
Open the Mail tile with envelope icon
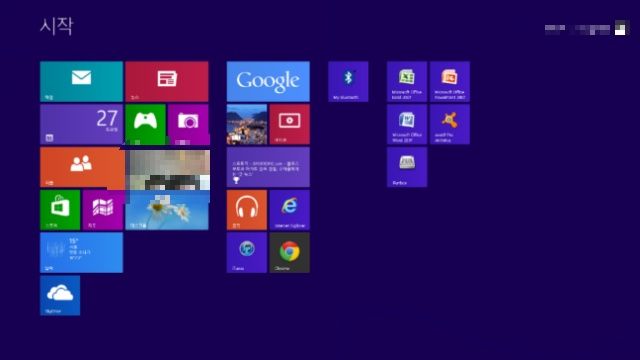pyautogui.click(x=81, y=82)
